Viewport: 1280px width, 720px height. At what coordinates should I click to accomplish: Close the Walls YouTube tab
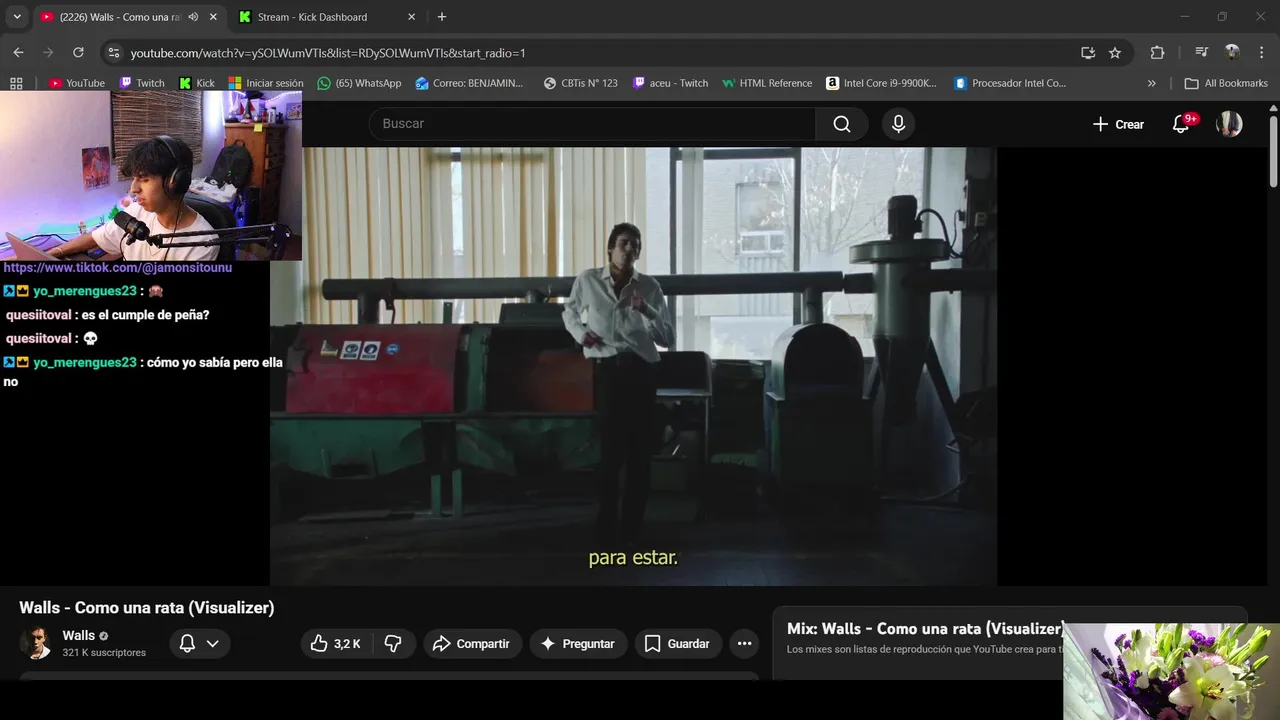(x=213, y=17)
